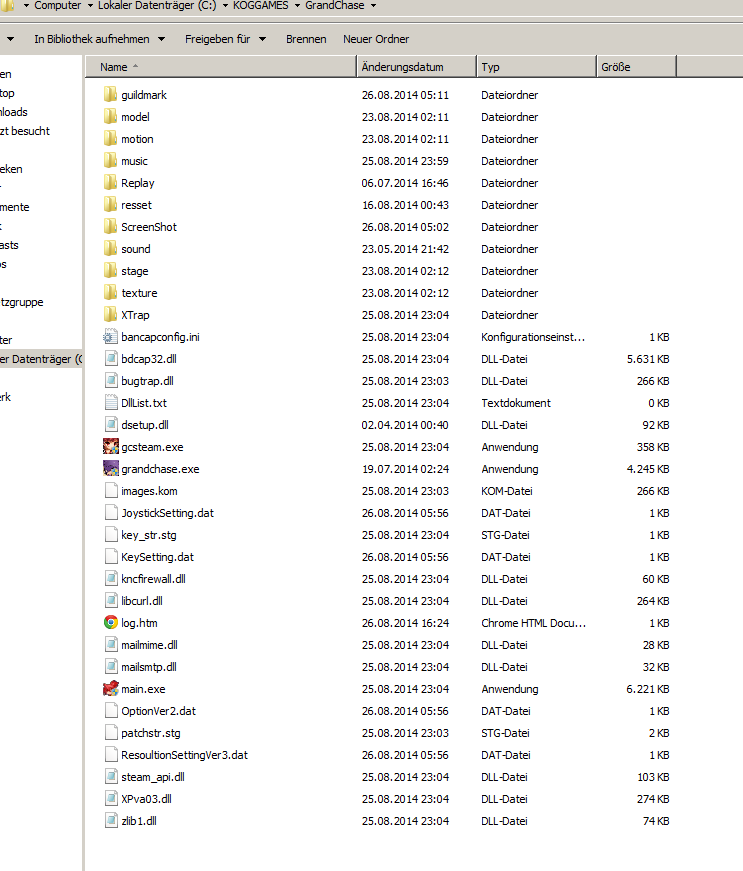Click the model folder icon
The height and width of the screenshot is (871, 743).
tap(111, 117)
